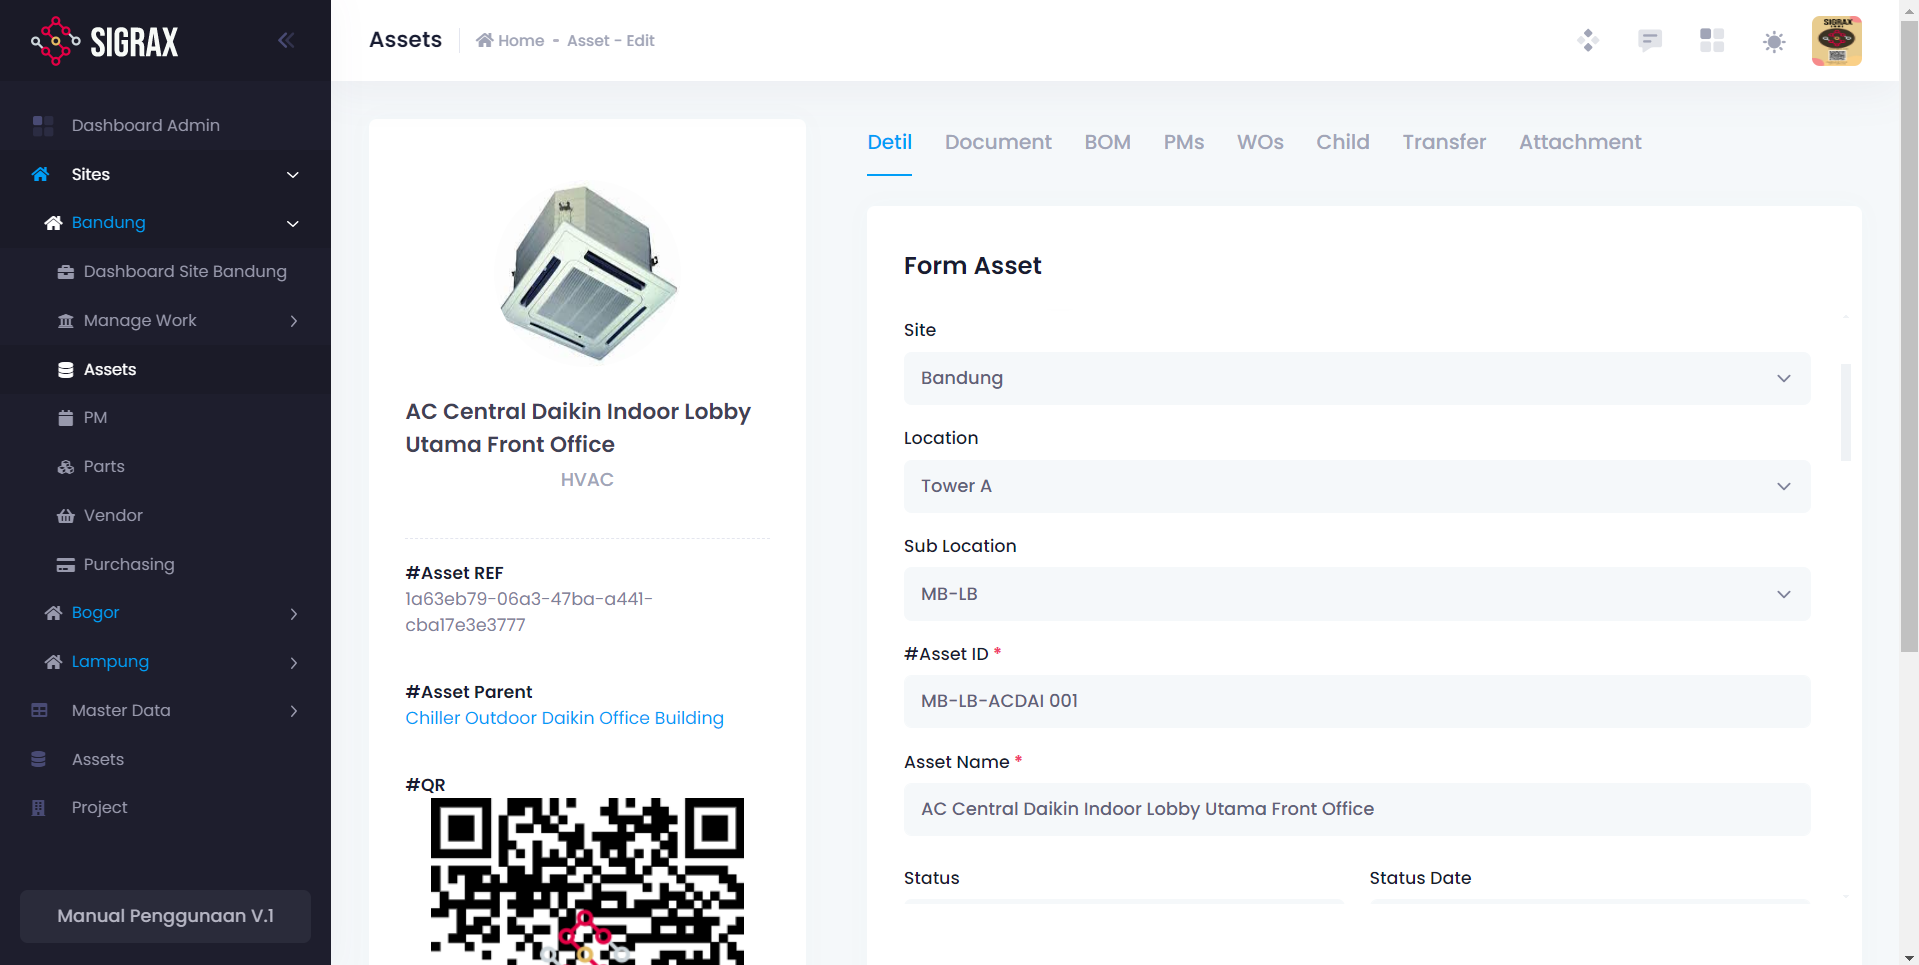Toggle light/dark theme sun icon
Viewport: 1919px width, 965px height.
[1773, 41]
